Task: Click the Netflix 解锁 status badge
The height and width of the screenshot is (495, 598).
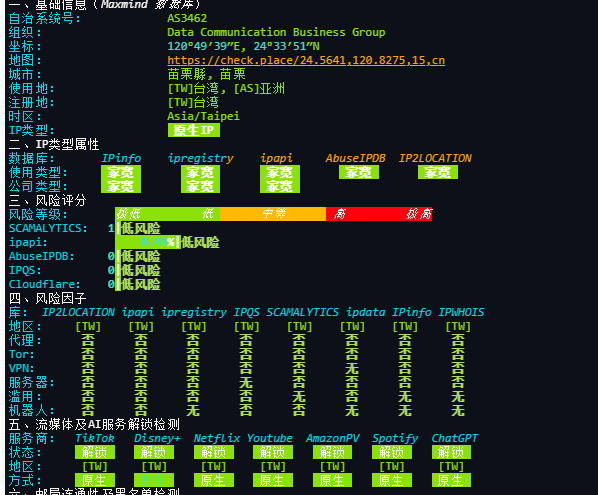Action: coord(214,452)
